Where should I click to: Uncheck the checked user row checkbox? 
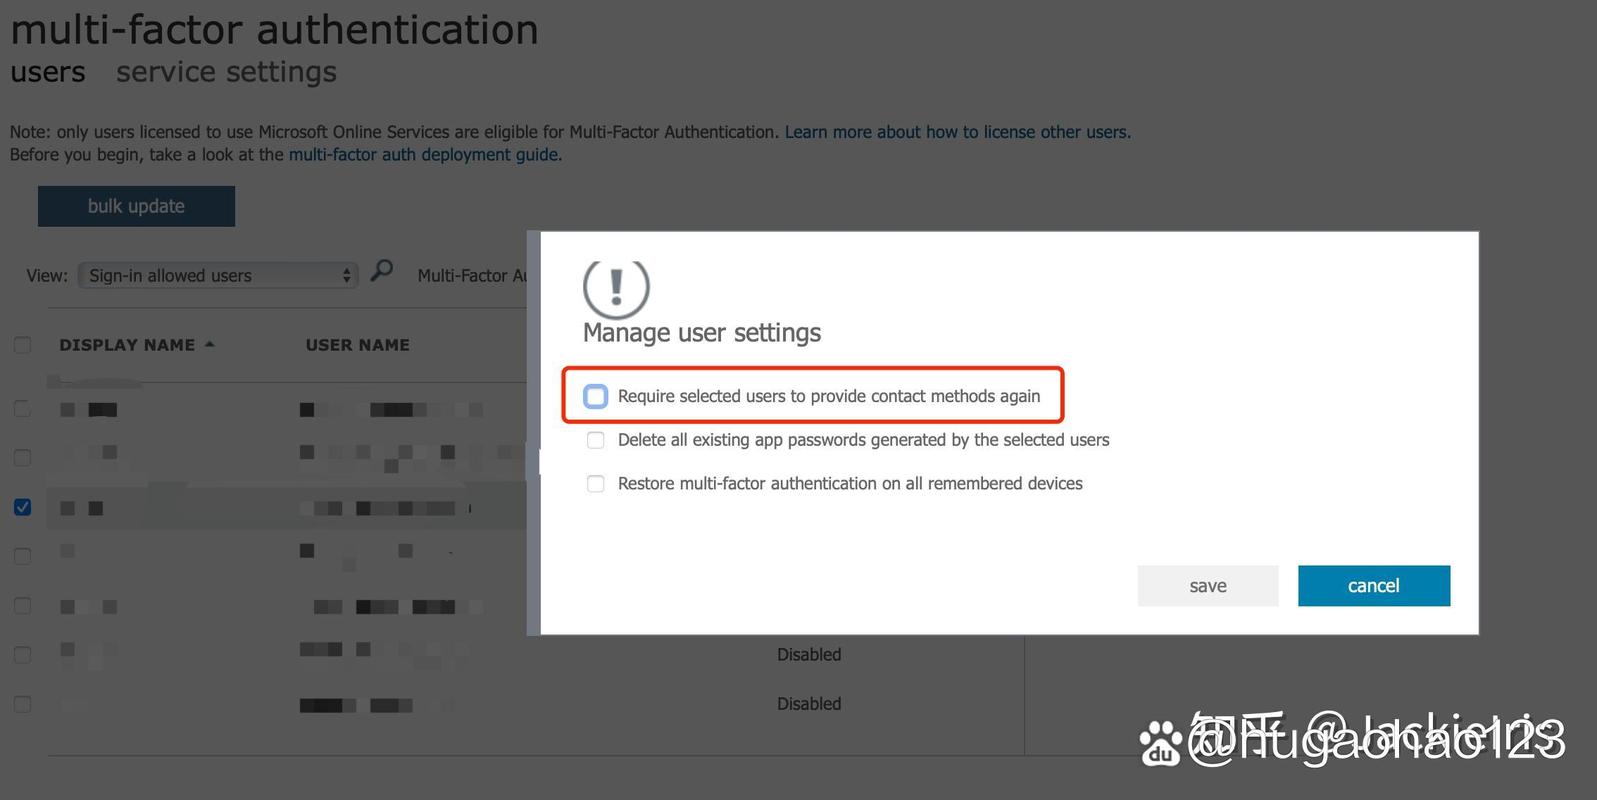coord(22,507)
